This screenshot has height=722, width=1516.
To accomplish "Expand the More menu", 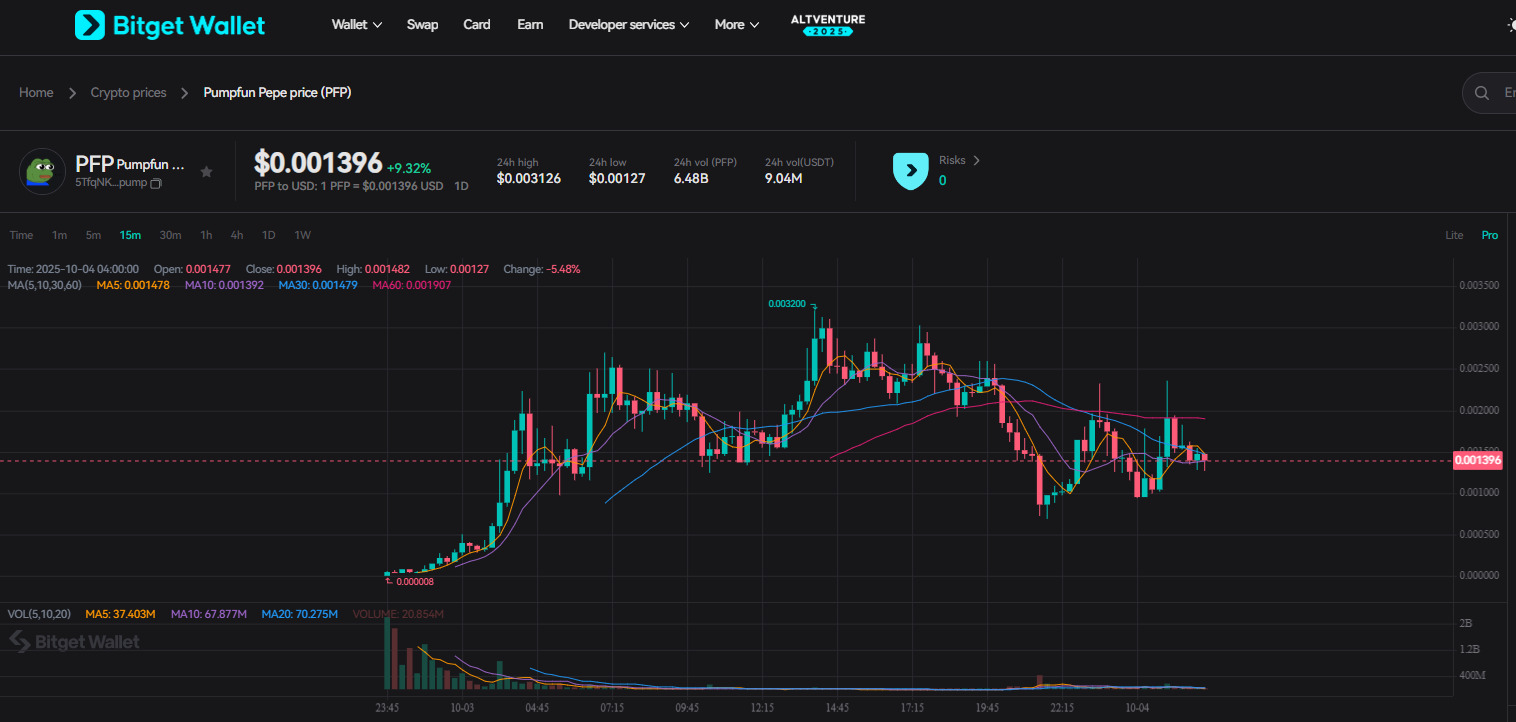I will [x=737, y=25].
